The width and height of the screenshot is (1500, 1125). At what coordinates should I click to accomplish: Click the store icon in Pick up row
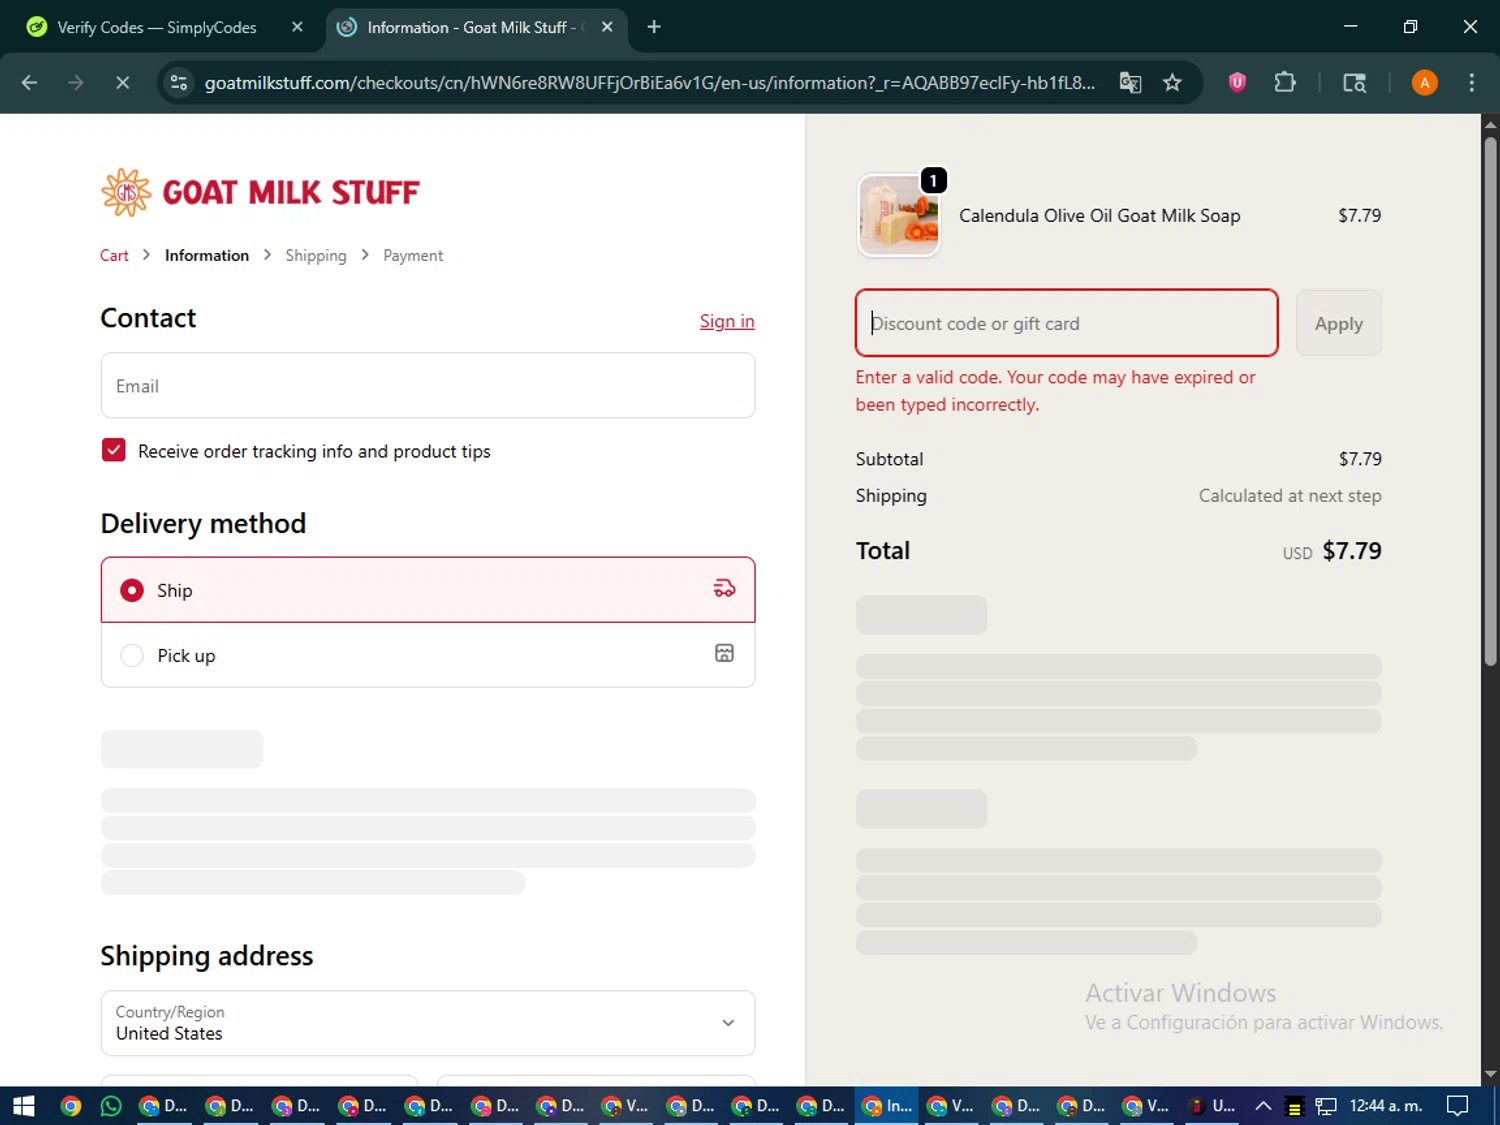click(x=724, y=653)
